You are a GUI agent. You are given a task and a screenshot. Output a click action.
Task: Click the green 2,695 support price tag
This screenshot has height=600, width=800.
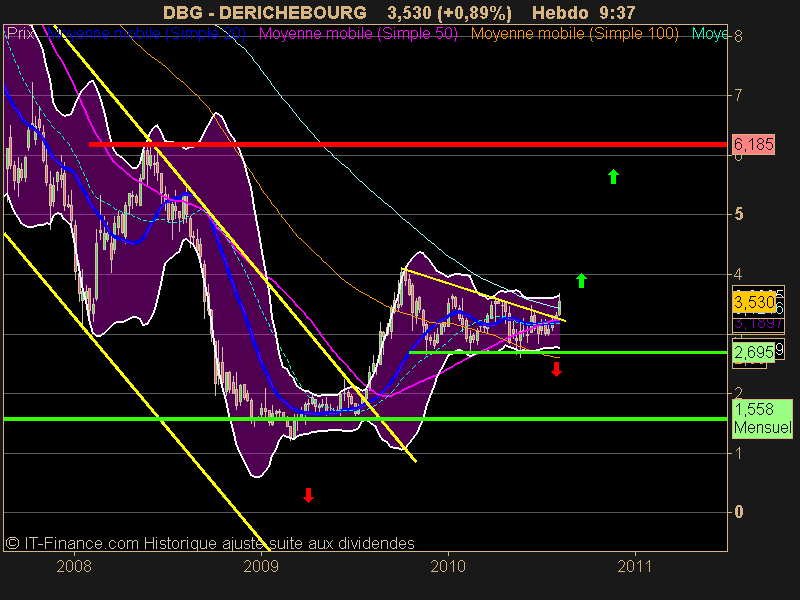[754, 352]
